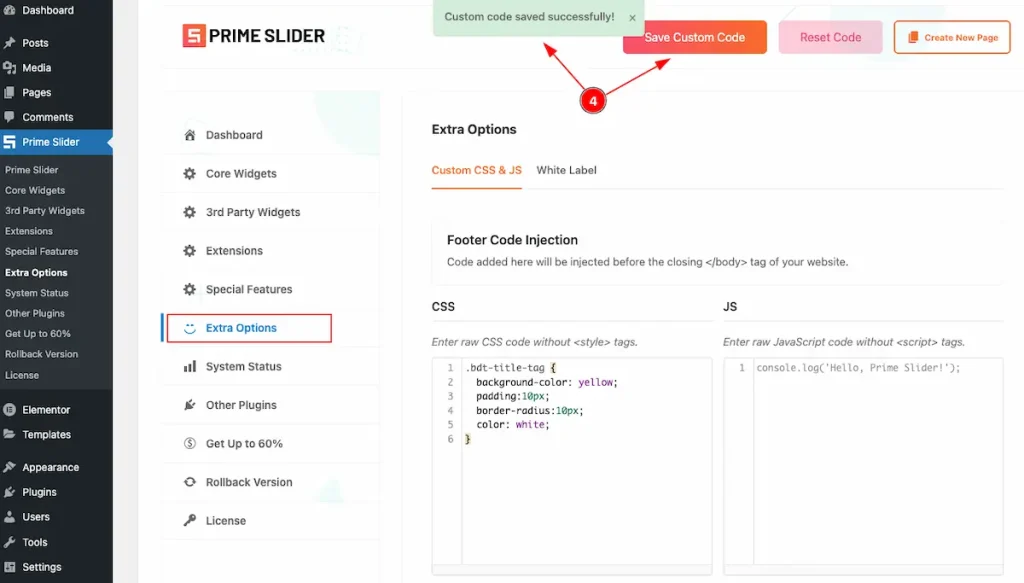Select the Custom CSS & JS tab
This screenshot has height=583, width=1024.
[476, 170]
